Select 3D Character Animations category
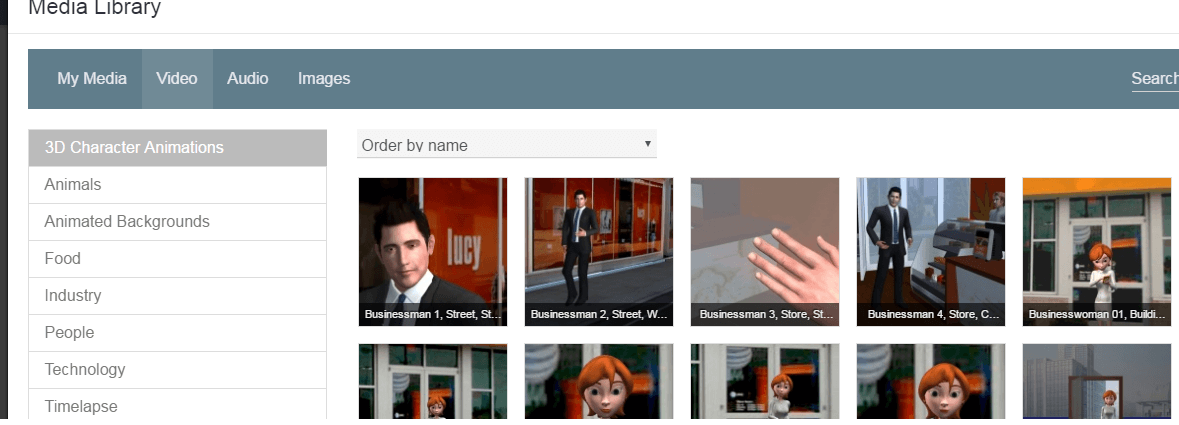The width and height of the screenshot is (1179, 425). pos(177,147)
